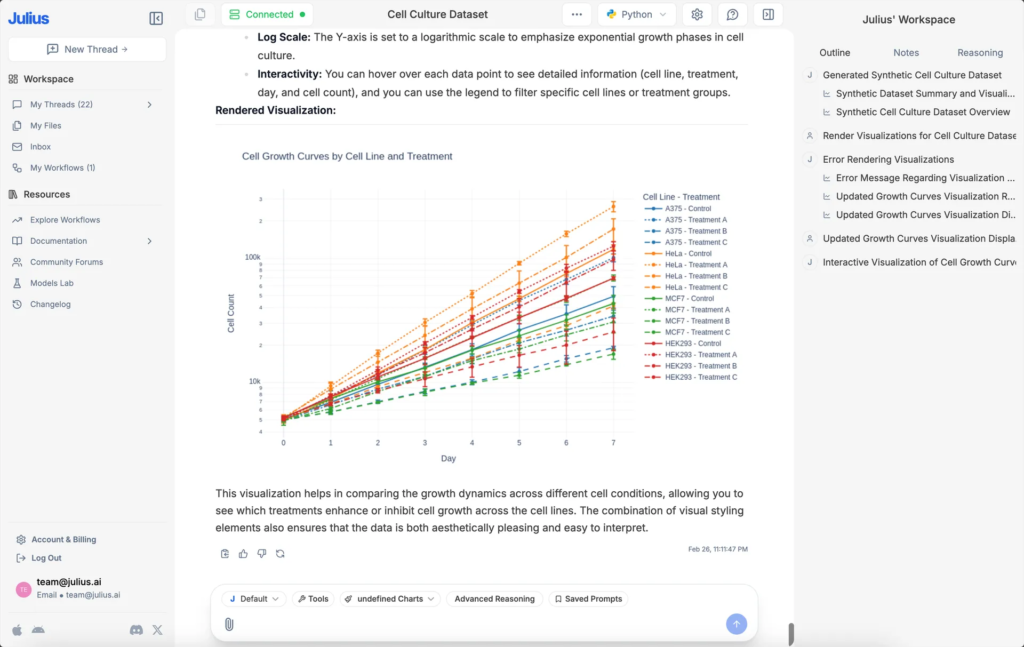
Task: Switch to the Reasoning tab
Action: coord(979,53)
